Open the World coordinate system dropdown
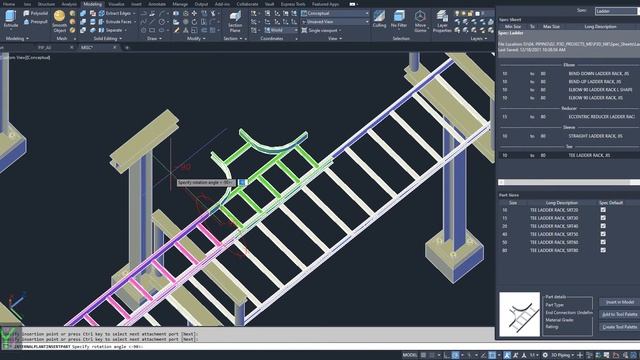This screenshot has height=360, width=640. (x=281, y=30)
